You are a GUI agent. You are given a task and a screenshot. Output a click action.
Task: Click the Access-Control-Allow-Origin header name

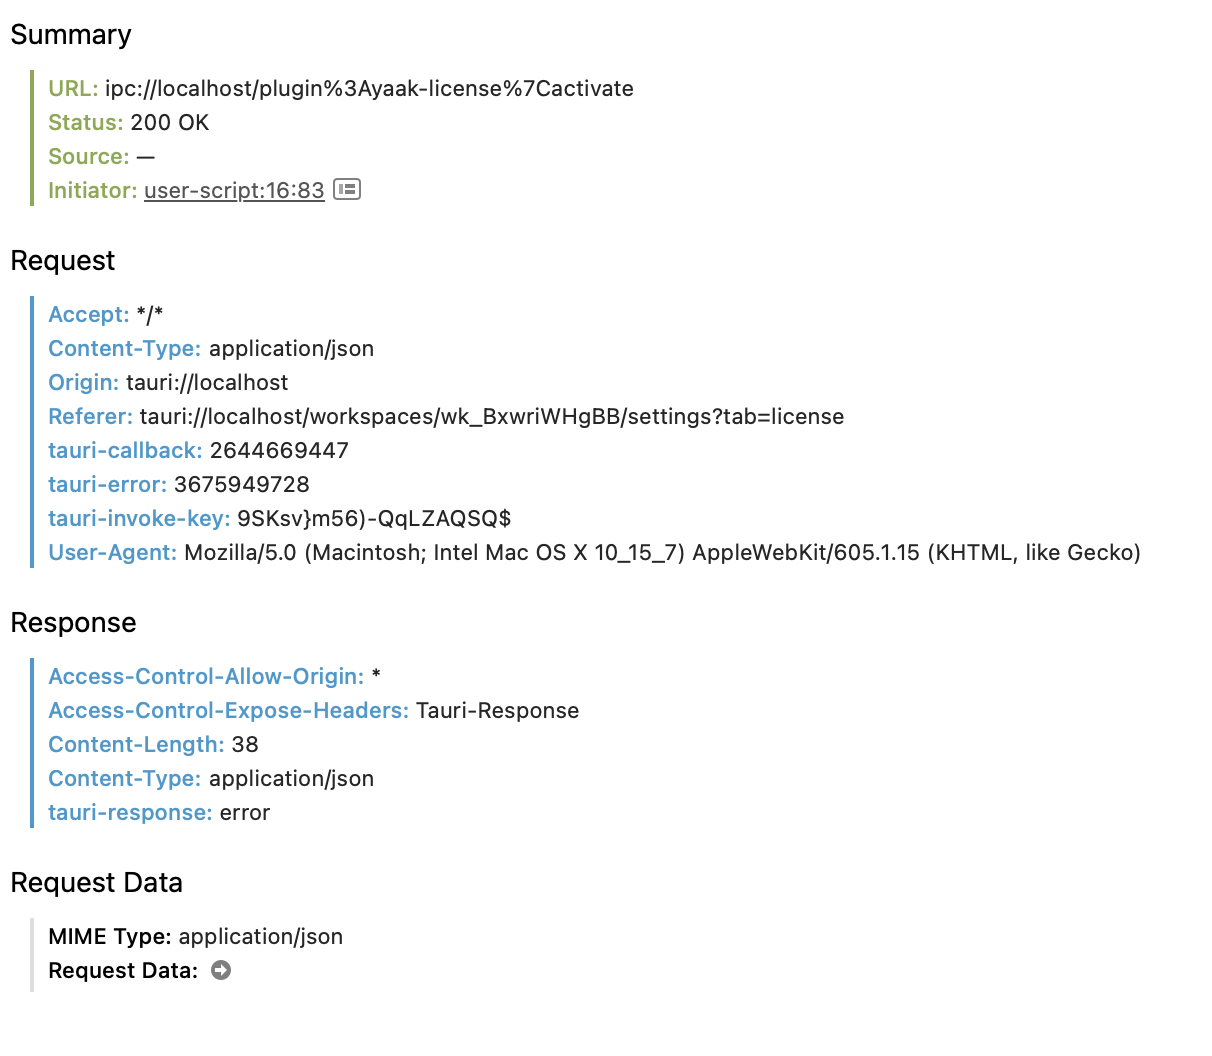pos(206,676)
